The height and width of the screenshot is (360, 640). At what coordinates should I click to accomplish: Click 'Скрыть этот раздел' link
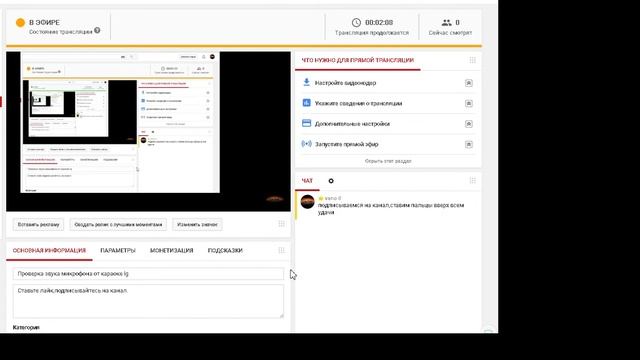tap(388, 161)
